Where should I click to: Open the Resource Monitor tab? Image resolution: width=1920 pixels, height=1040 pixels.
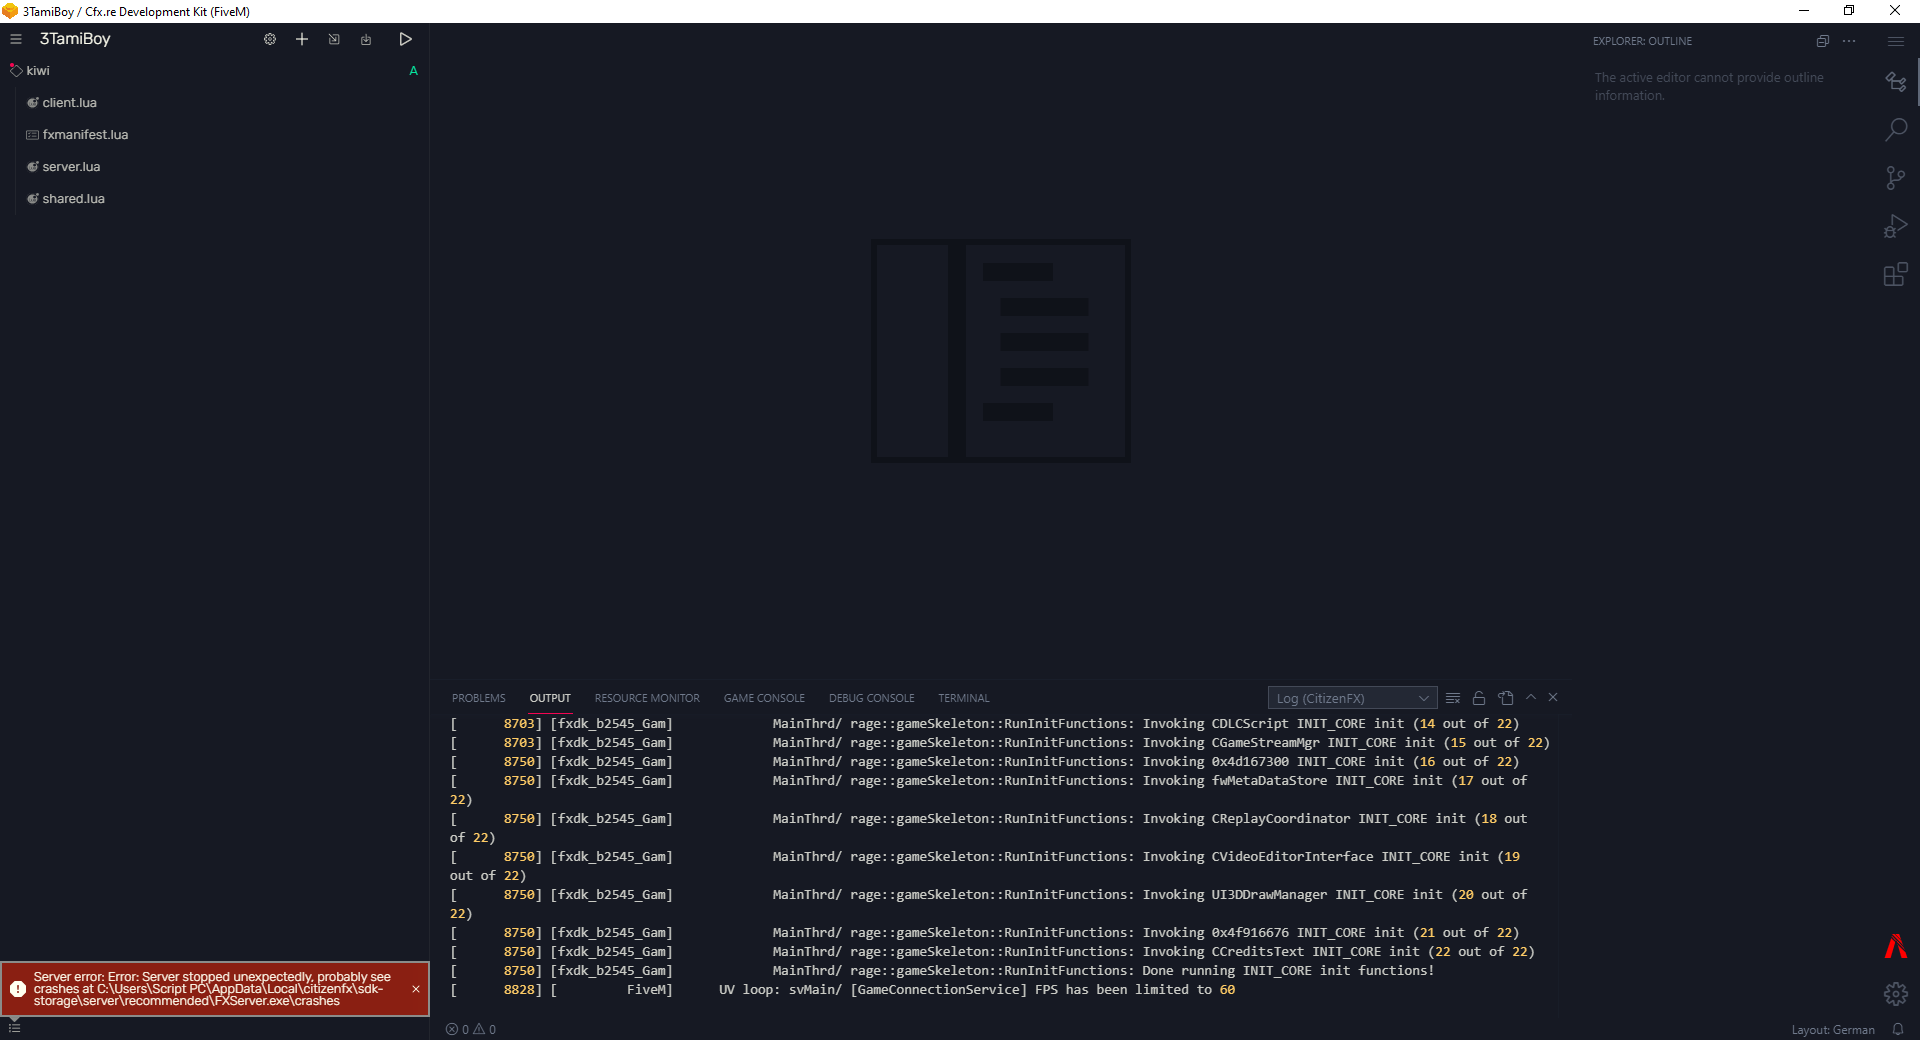647,698
